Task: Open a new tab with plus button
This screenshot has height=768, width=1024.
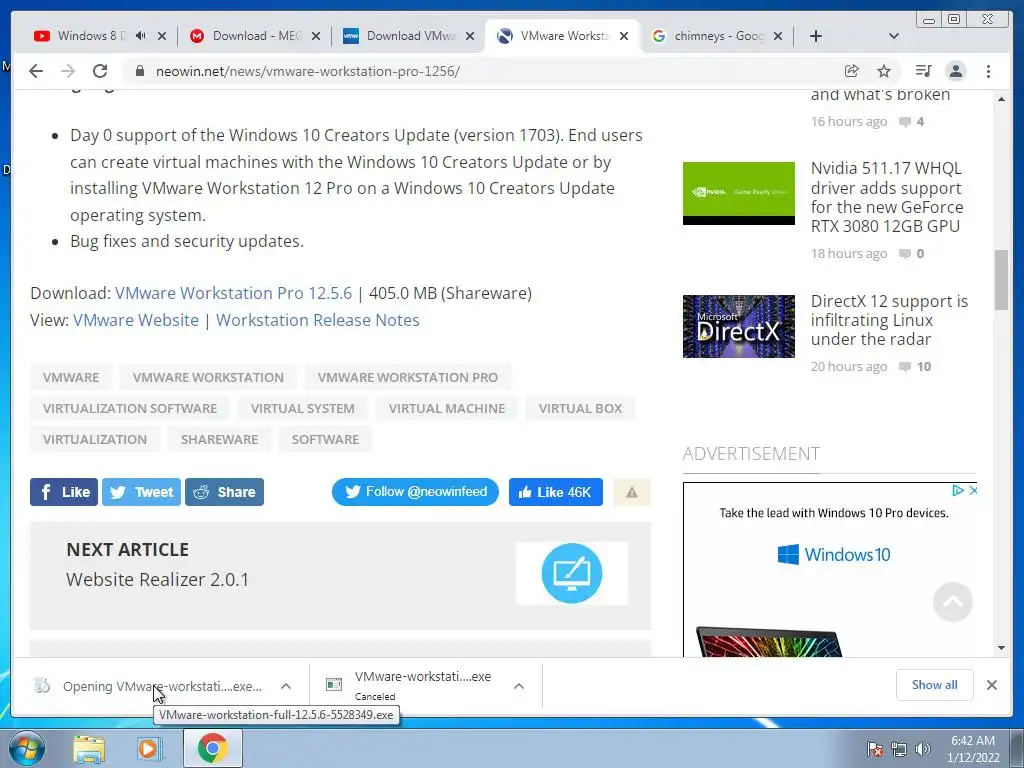Action: [x=816, y=36]
